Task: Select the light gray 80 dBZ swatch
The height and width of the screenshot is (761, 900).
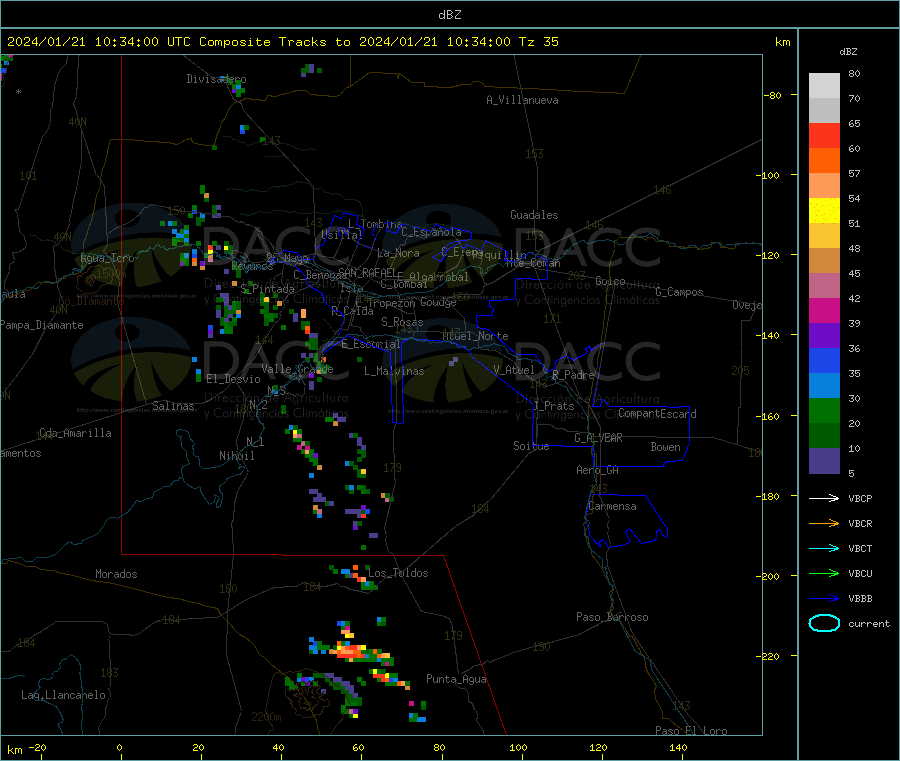Action: pos(824,86)
